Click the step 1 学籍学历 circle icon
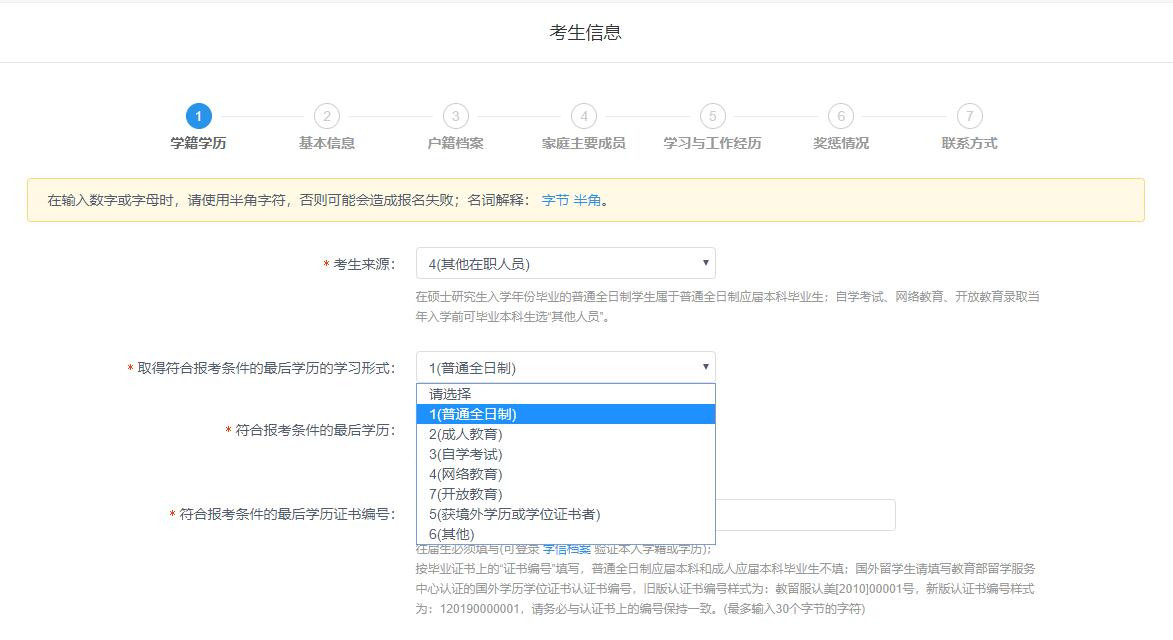Screen dimensions: 1173x640 click(x=198, y=117)
